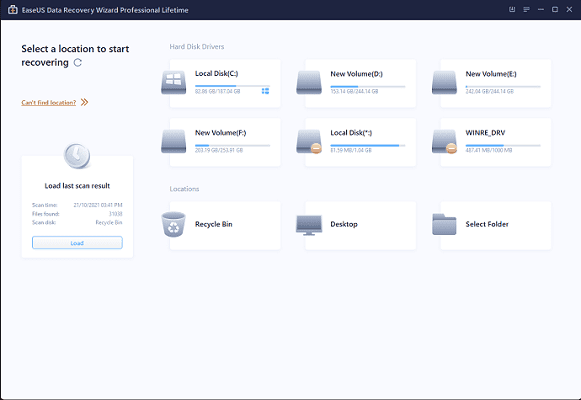Click the EaseUS app logo in the title bar

tap(13, 10)
